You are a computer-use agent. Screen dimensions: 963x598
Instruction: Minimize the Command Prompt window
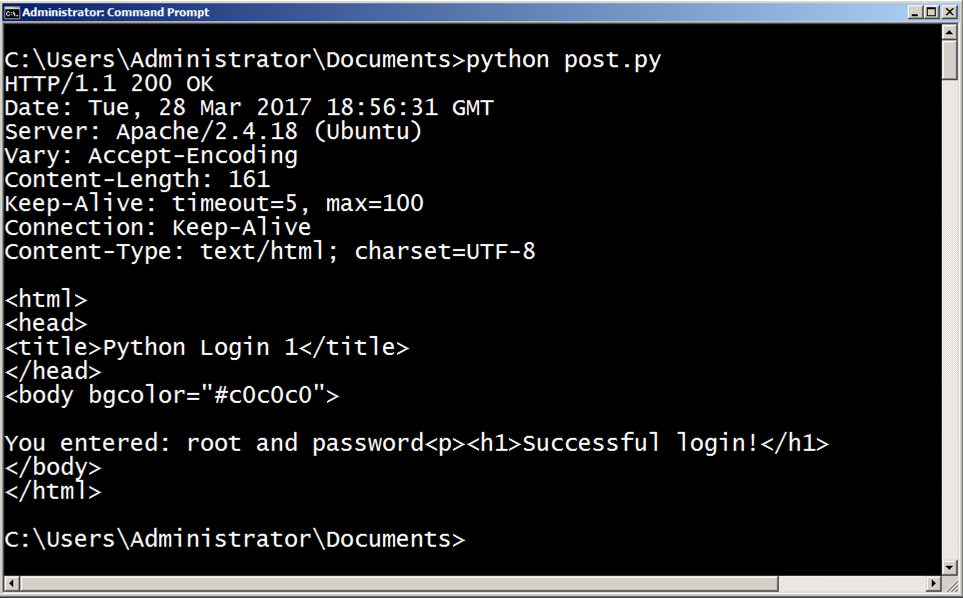(x=915, y=12)
